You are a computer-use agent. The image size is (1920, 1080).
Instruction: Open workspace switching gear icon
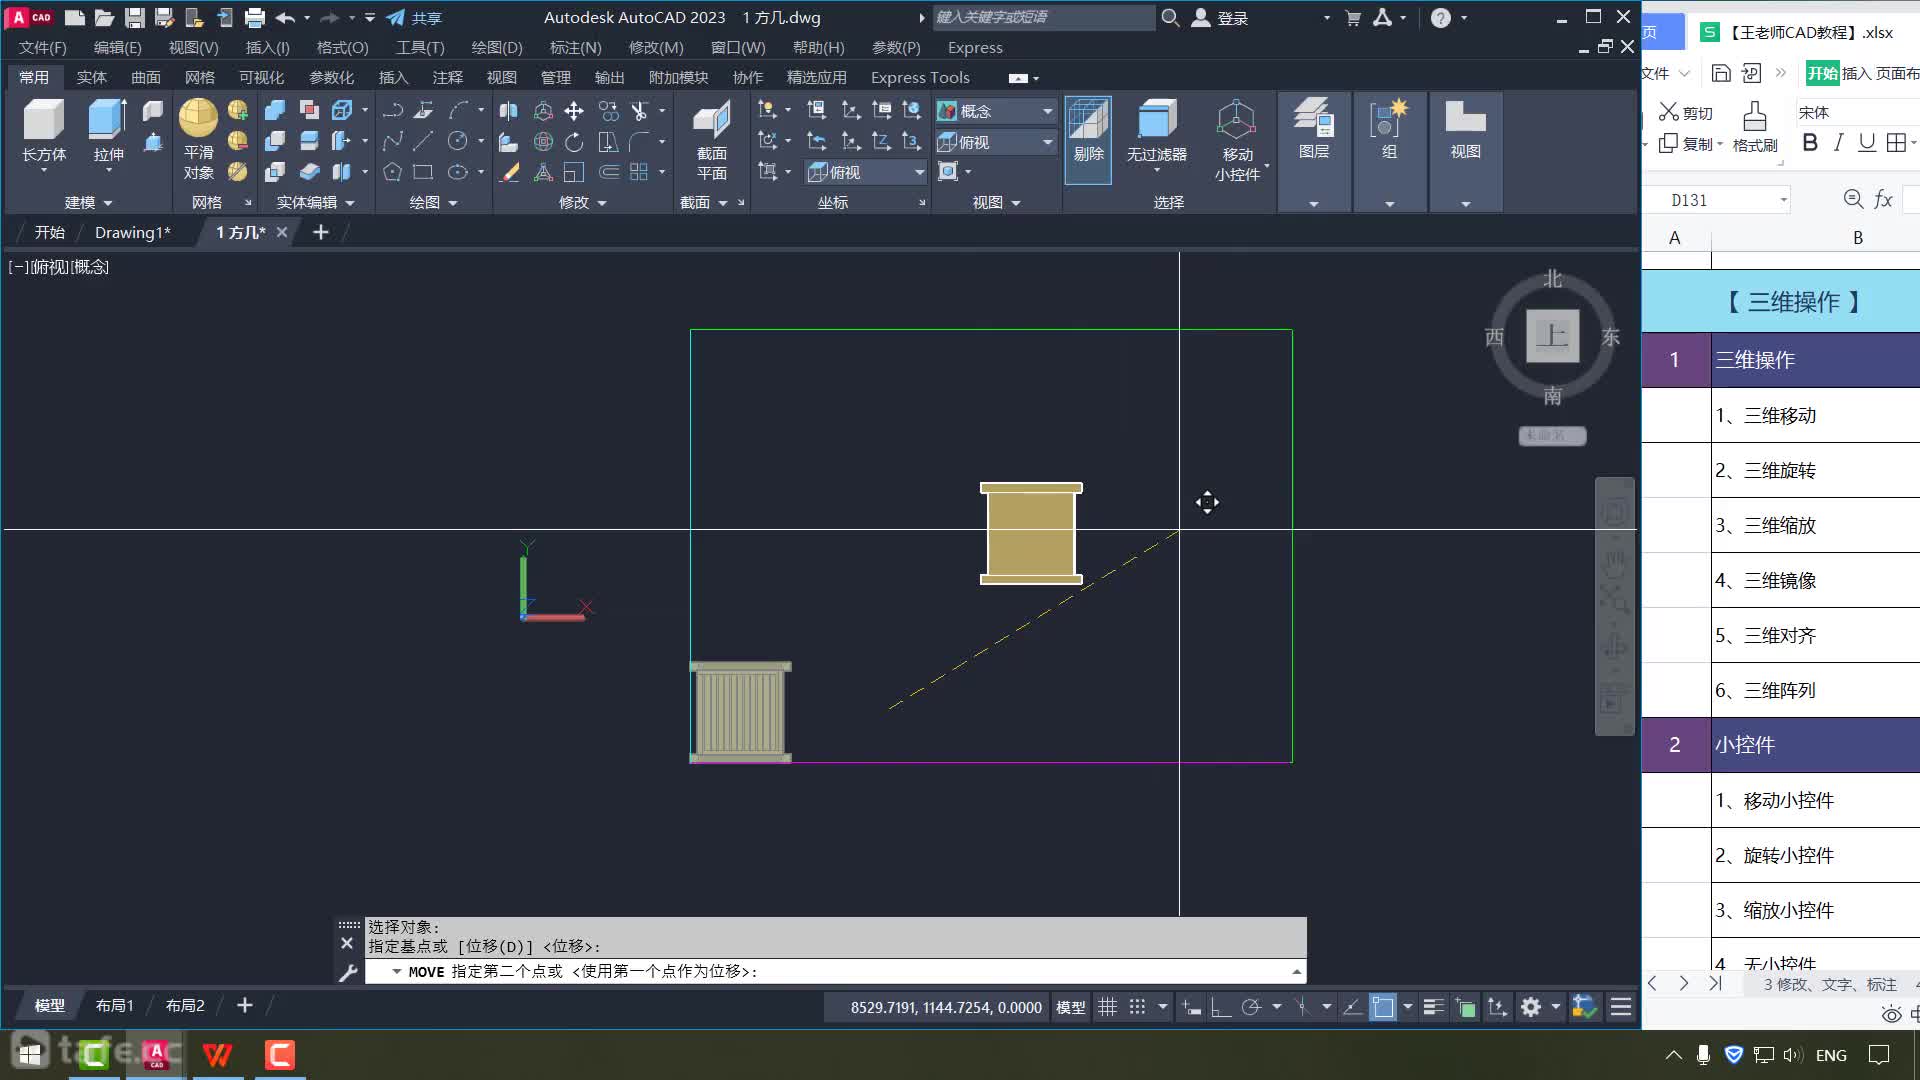(1531, 1007)
